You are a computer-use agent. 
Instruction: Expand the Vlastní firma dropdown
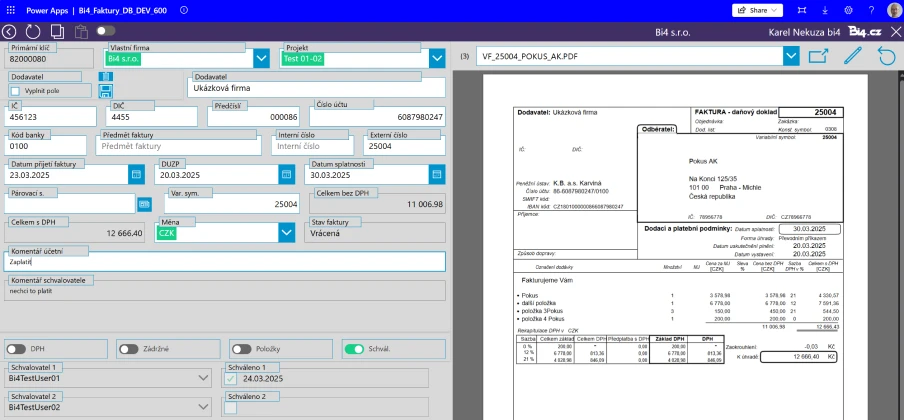261,59
